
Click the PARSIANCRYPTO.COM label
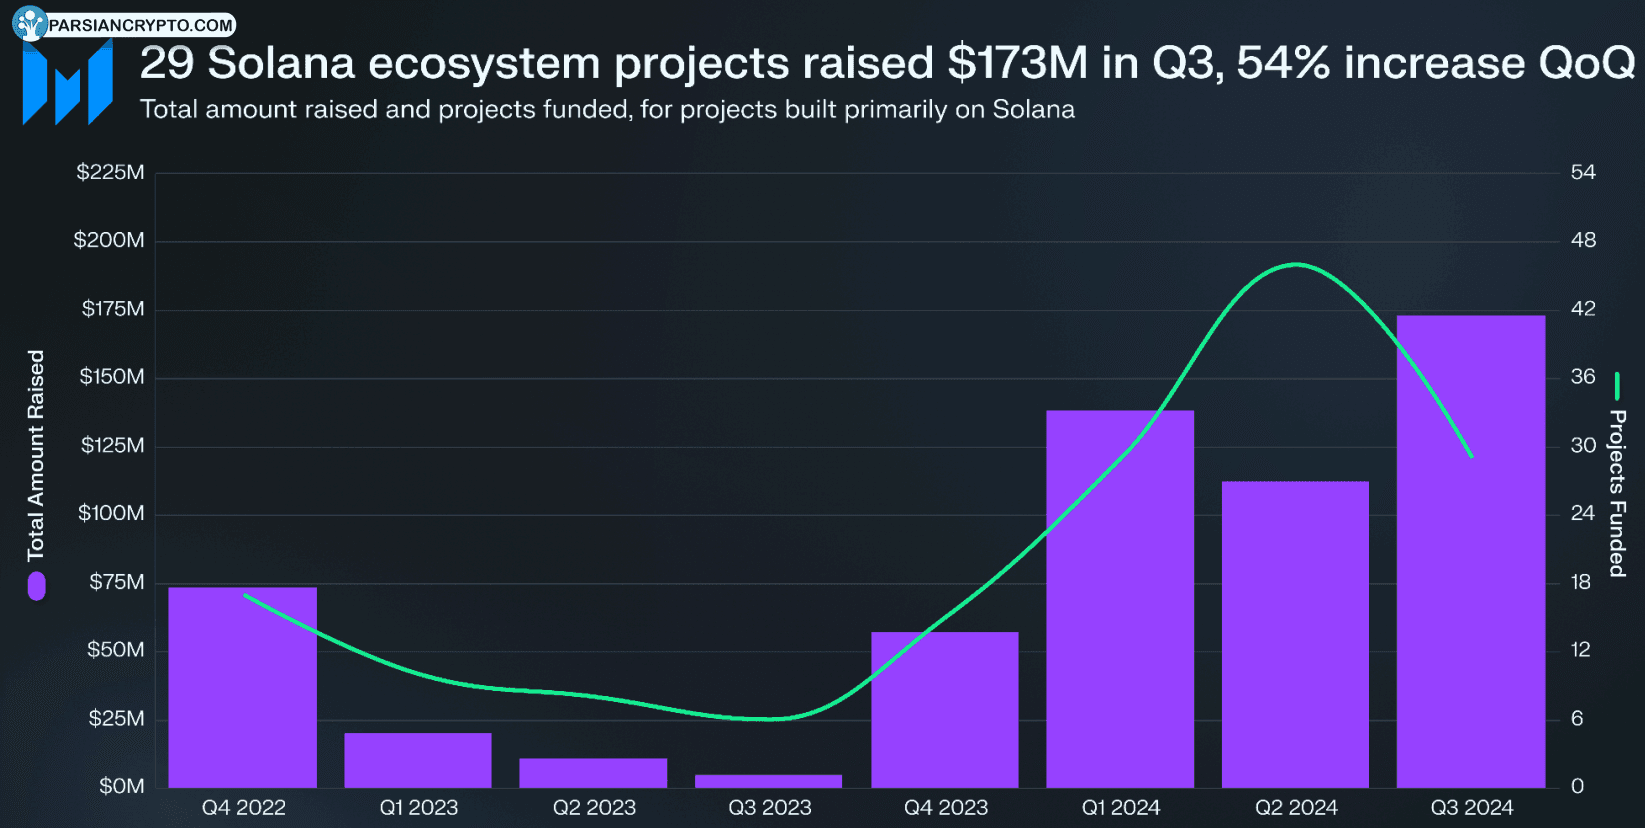tap(141, 25)
